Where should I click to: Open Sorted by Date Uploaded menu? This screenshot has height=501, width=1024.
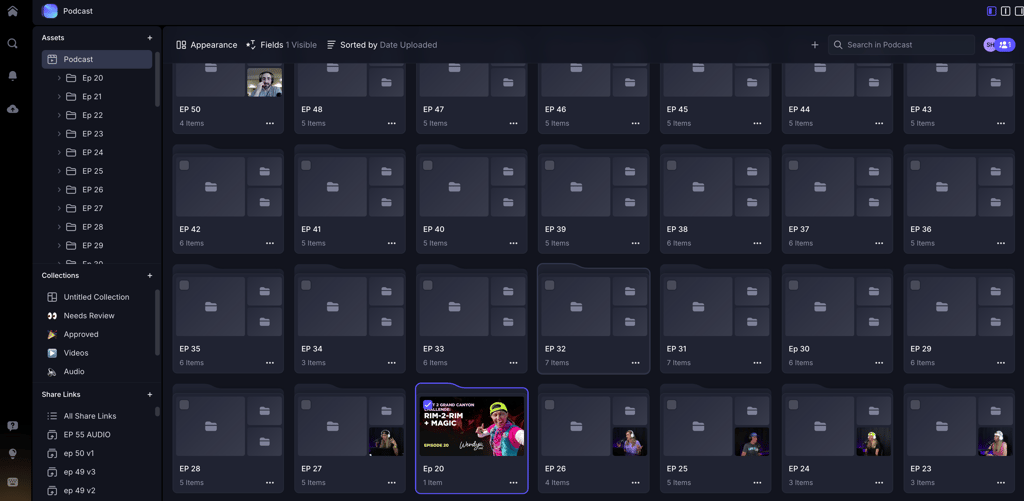tap(382, 45)
